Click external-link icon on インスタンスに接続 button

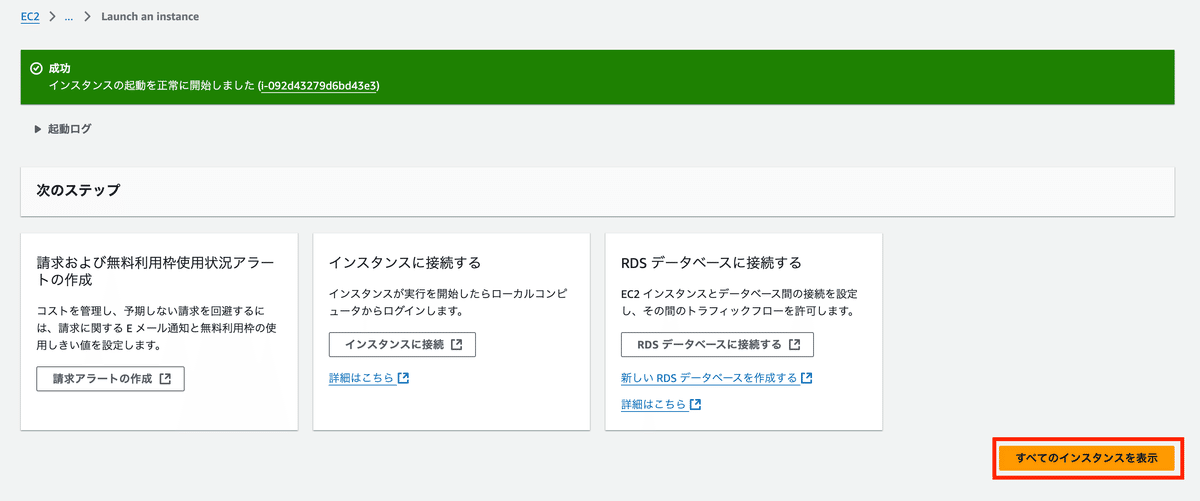(456, 345)
